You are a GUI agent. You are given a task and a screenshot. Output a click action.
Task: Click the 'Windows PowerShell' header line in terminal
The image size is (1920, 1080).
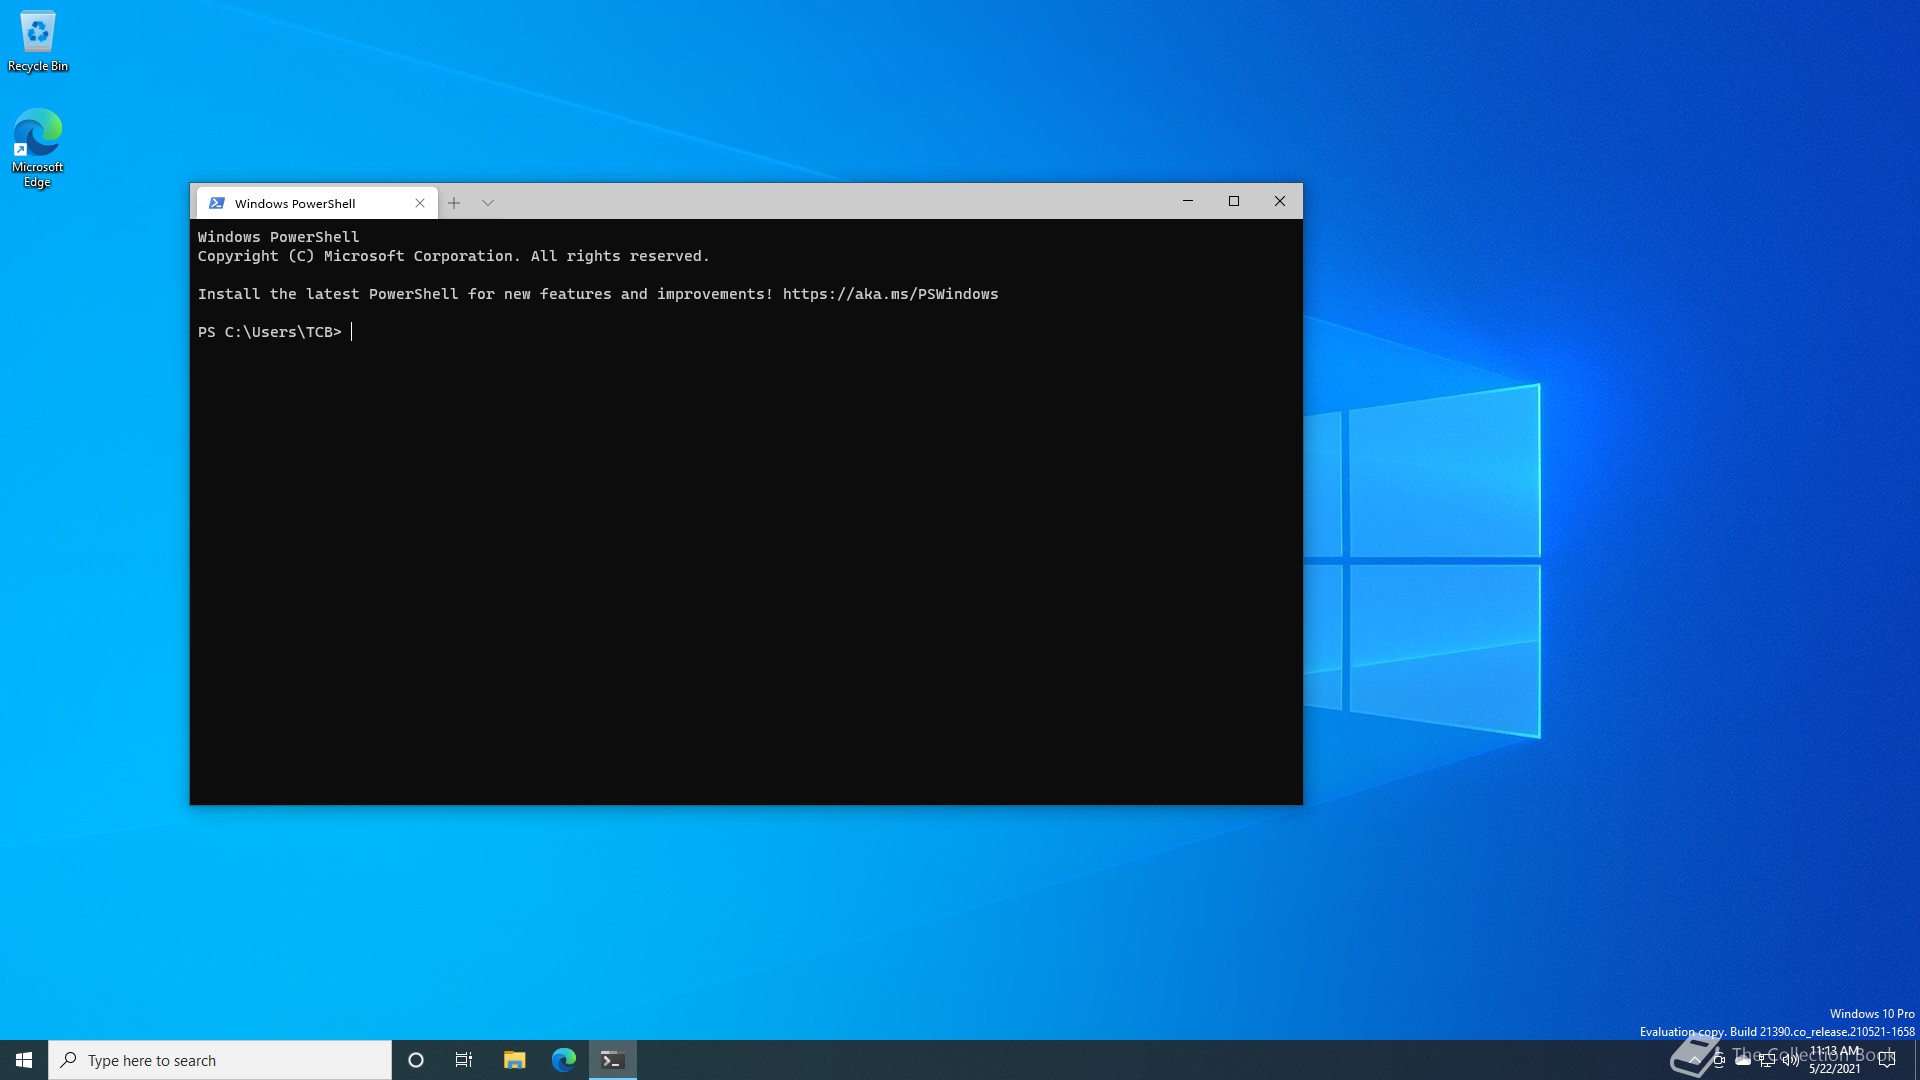pyautogui.click(x=278, y=237)
